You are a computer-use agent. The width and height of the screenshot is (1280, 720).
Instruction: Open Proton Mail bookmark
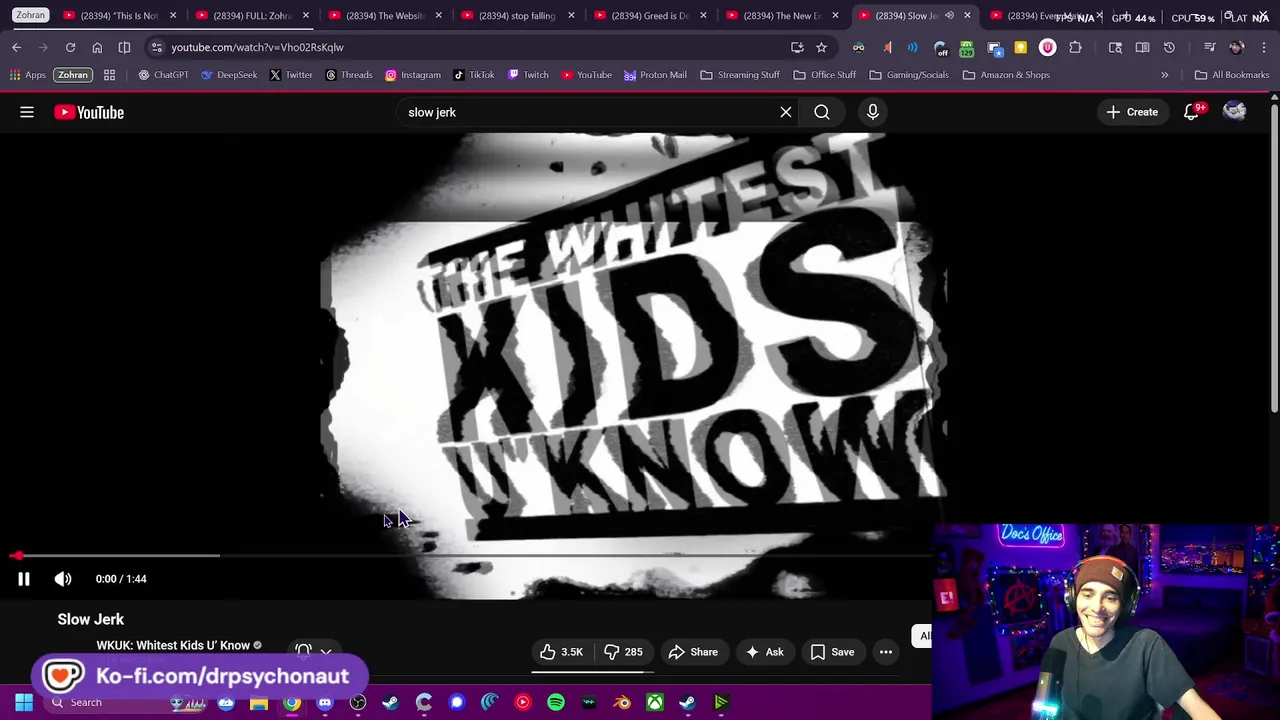pyautogui.click(x=655, y=75)
